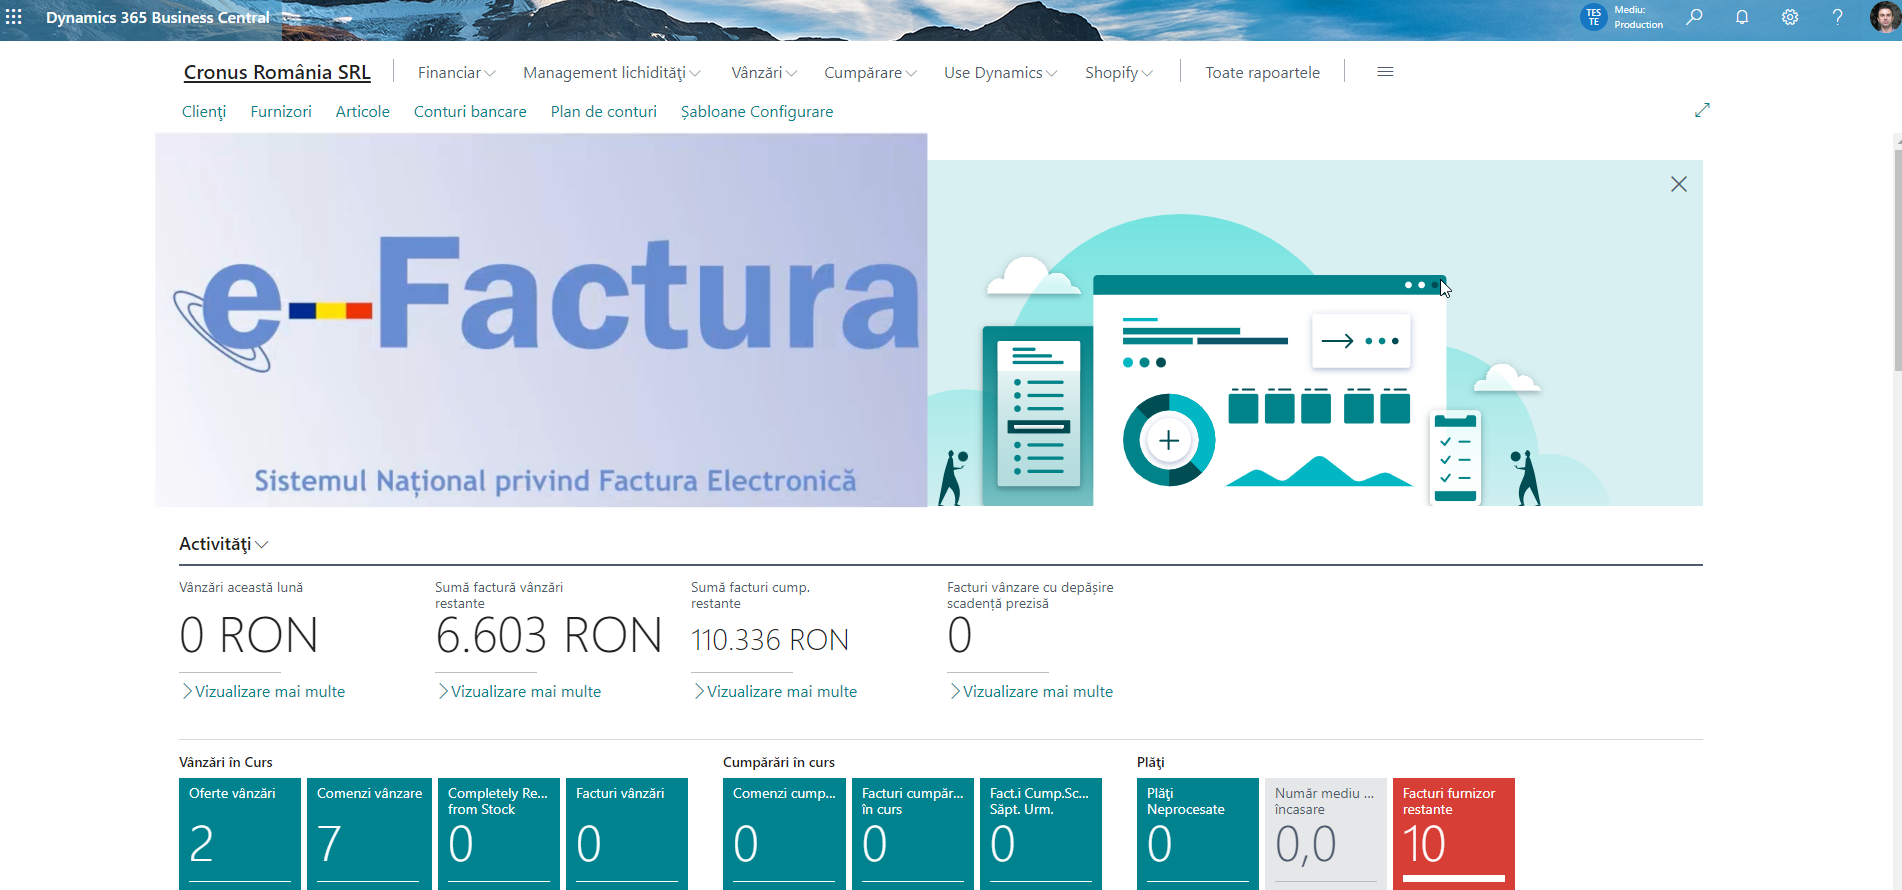Open Toate rapoartele
This screenshot has width=1902, height=890.
(1262, 73)
